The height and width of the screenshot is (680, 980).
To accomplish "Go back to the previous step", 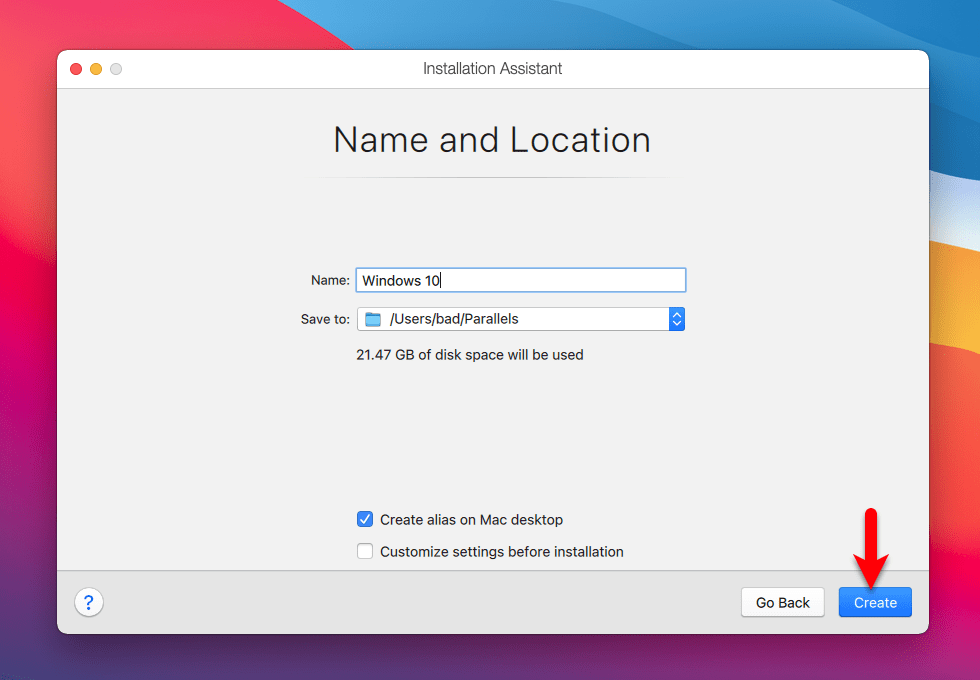I will (782, 602).
